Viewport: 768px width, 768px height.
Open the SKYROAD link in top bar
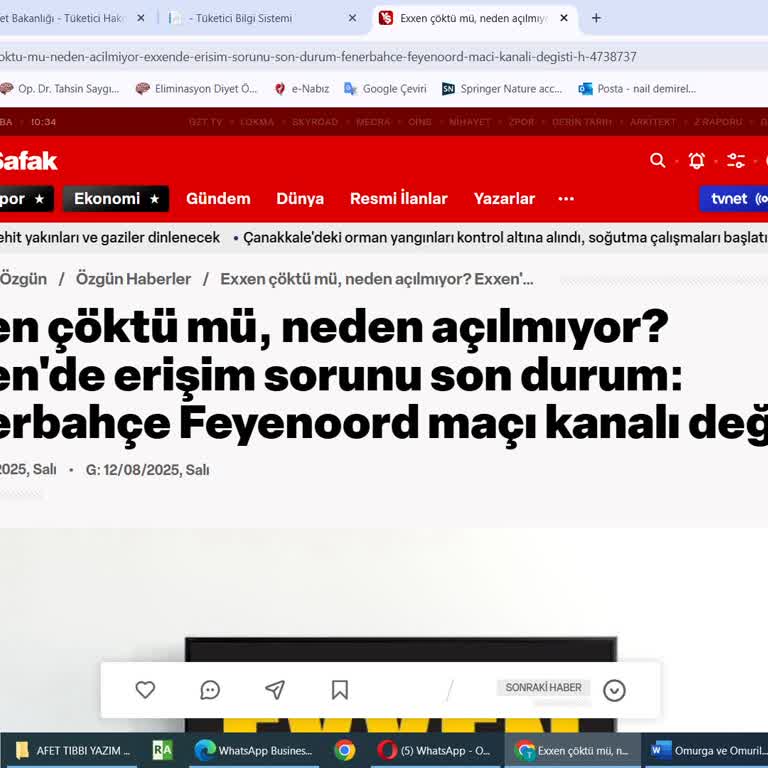(315, 122)
